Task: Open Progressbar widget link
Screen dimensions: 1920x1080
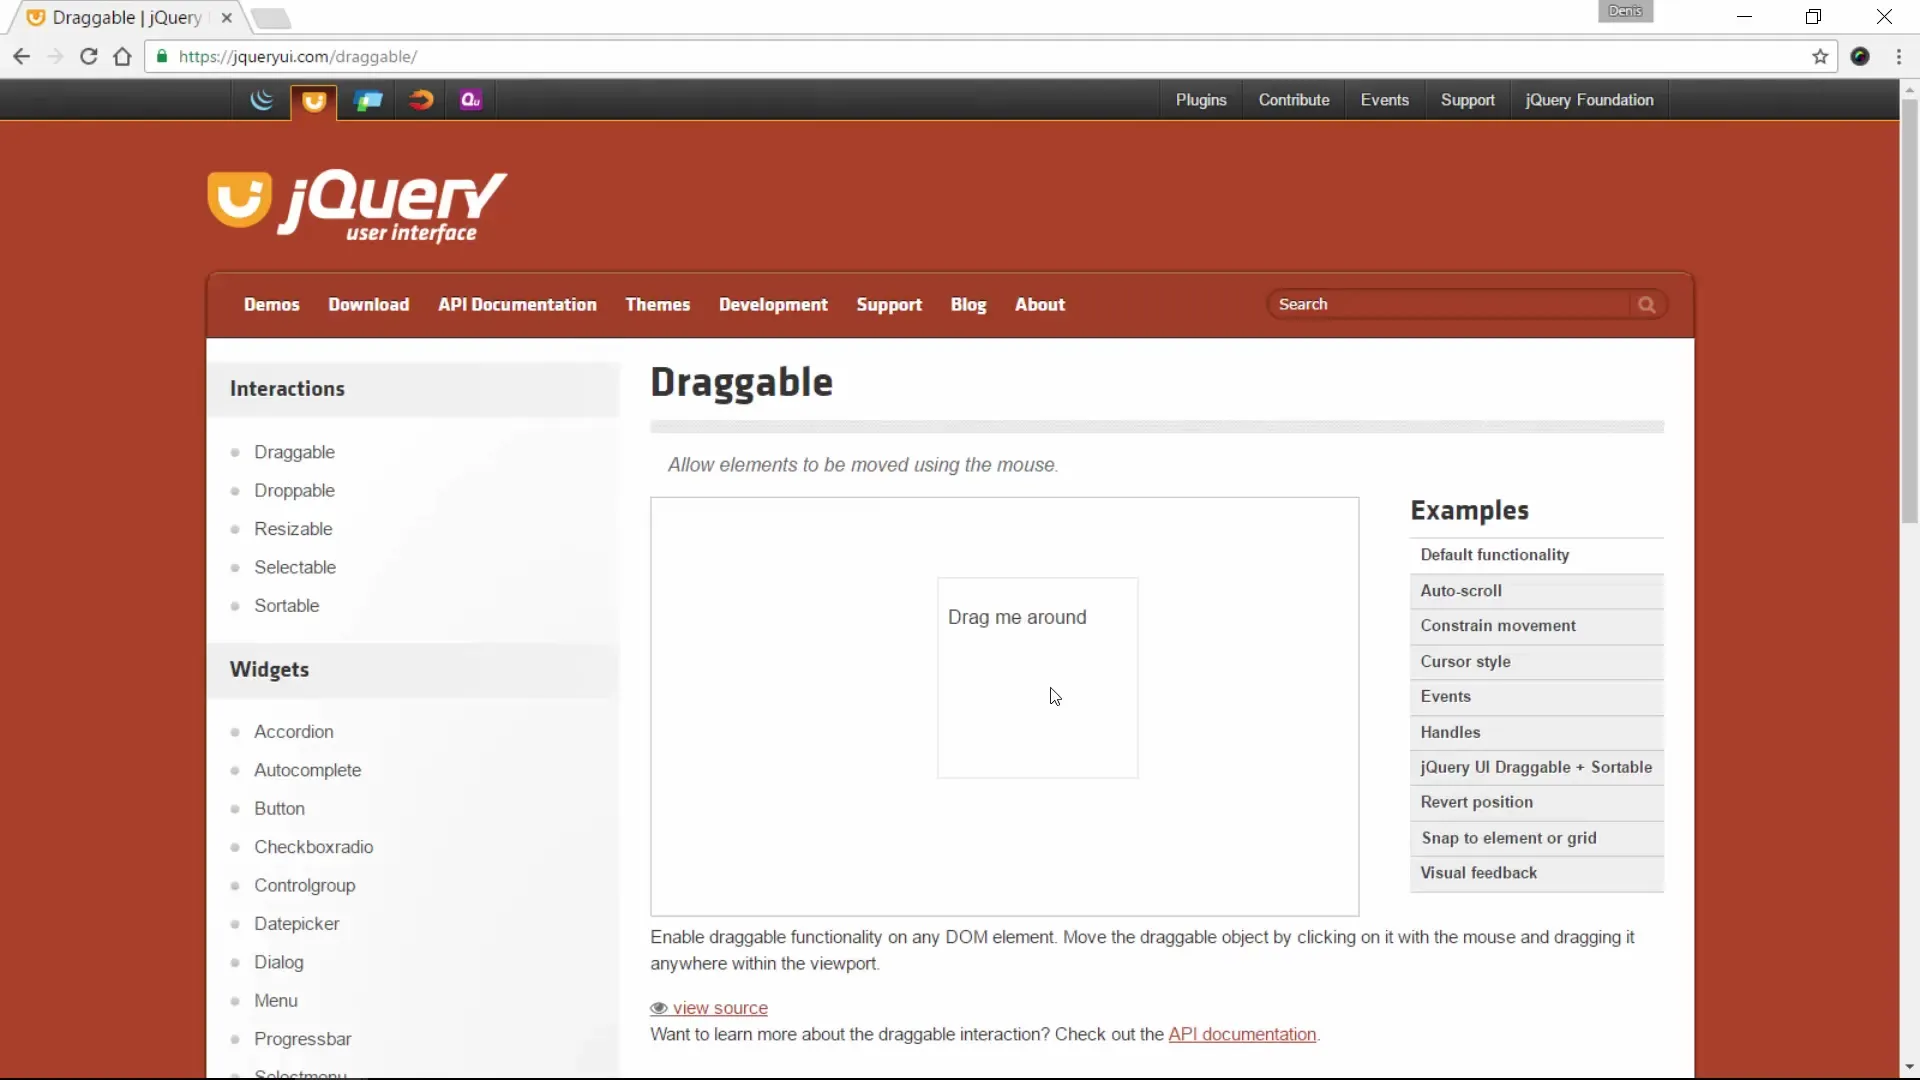Action: coord(303,1039)
